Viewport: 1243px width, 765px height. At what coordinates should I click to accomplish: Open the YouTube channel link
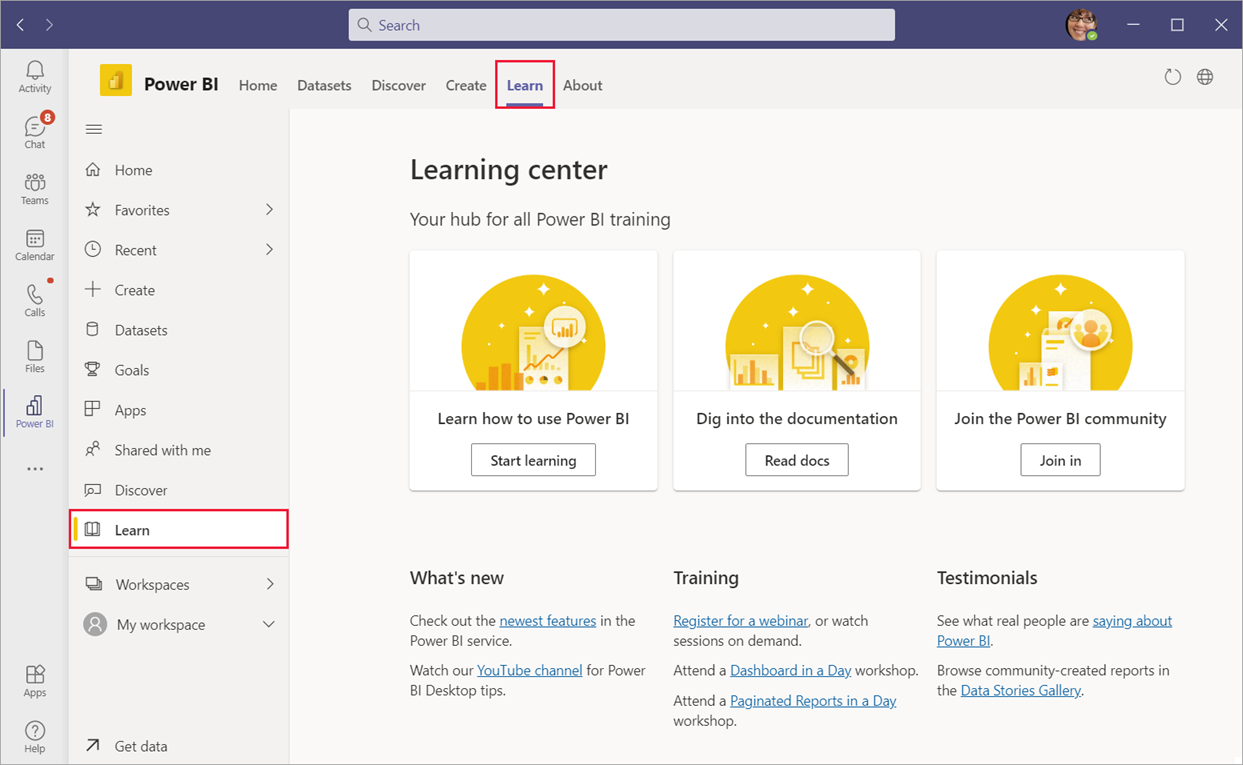pyautogui.click(x=529, y=670)
